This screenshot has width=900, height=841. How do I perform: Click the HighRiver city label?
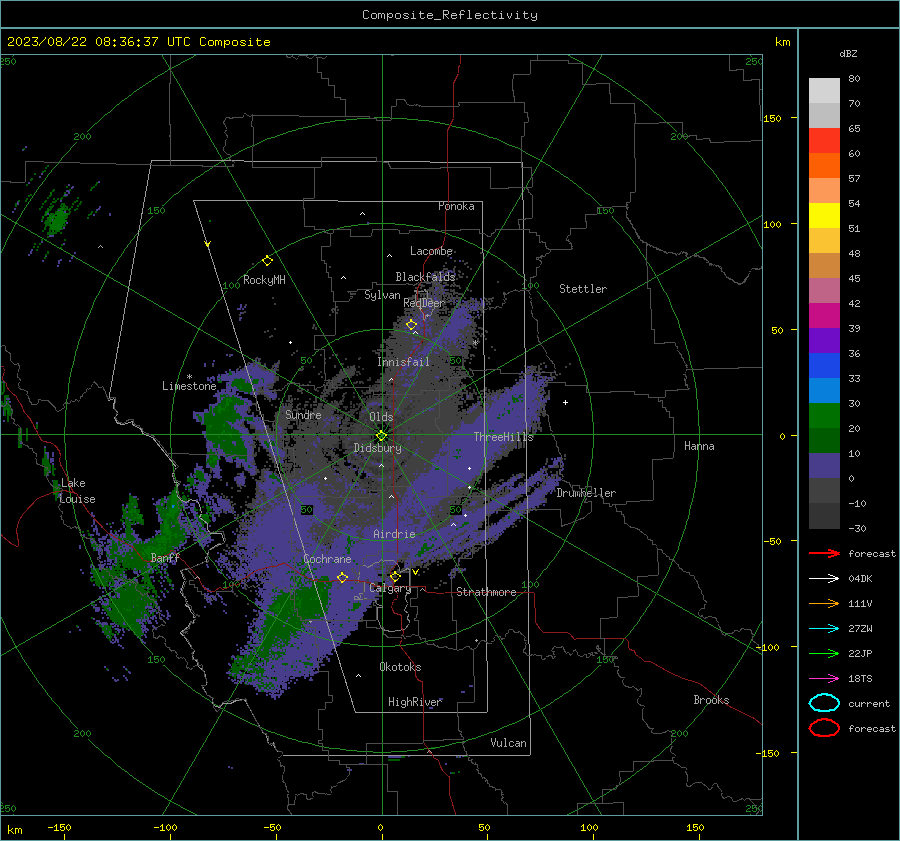coord(414,702)
